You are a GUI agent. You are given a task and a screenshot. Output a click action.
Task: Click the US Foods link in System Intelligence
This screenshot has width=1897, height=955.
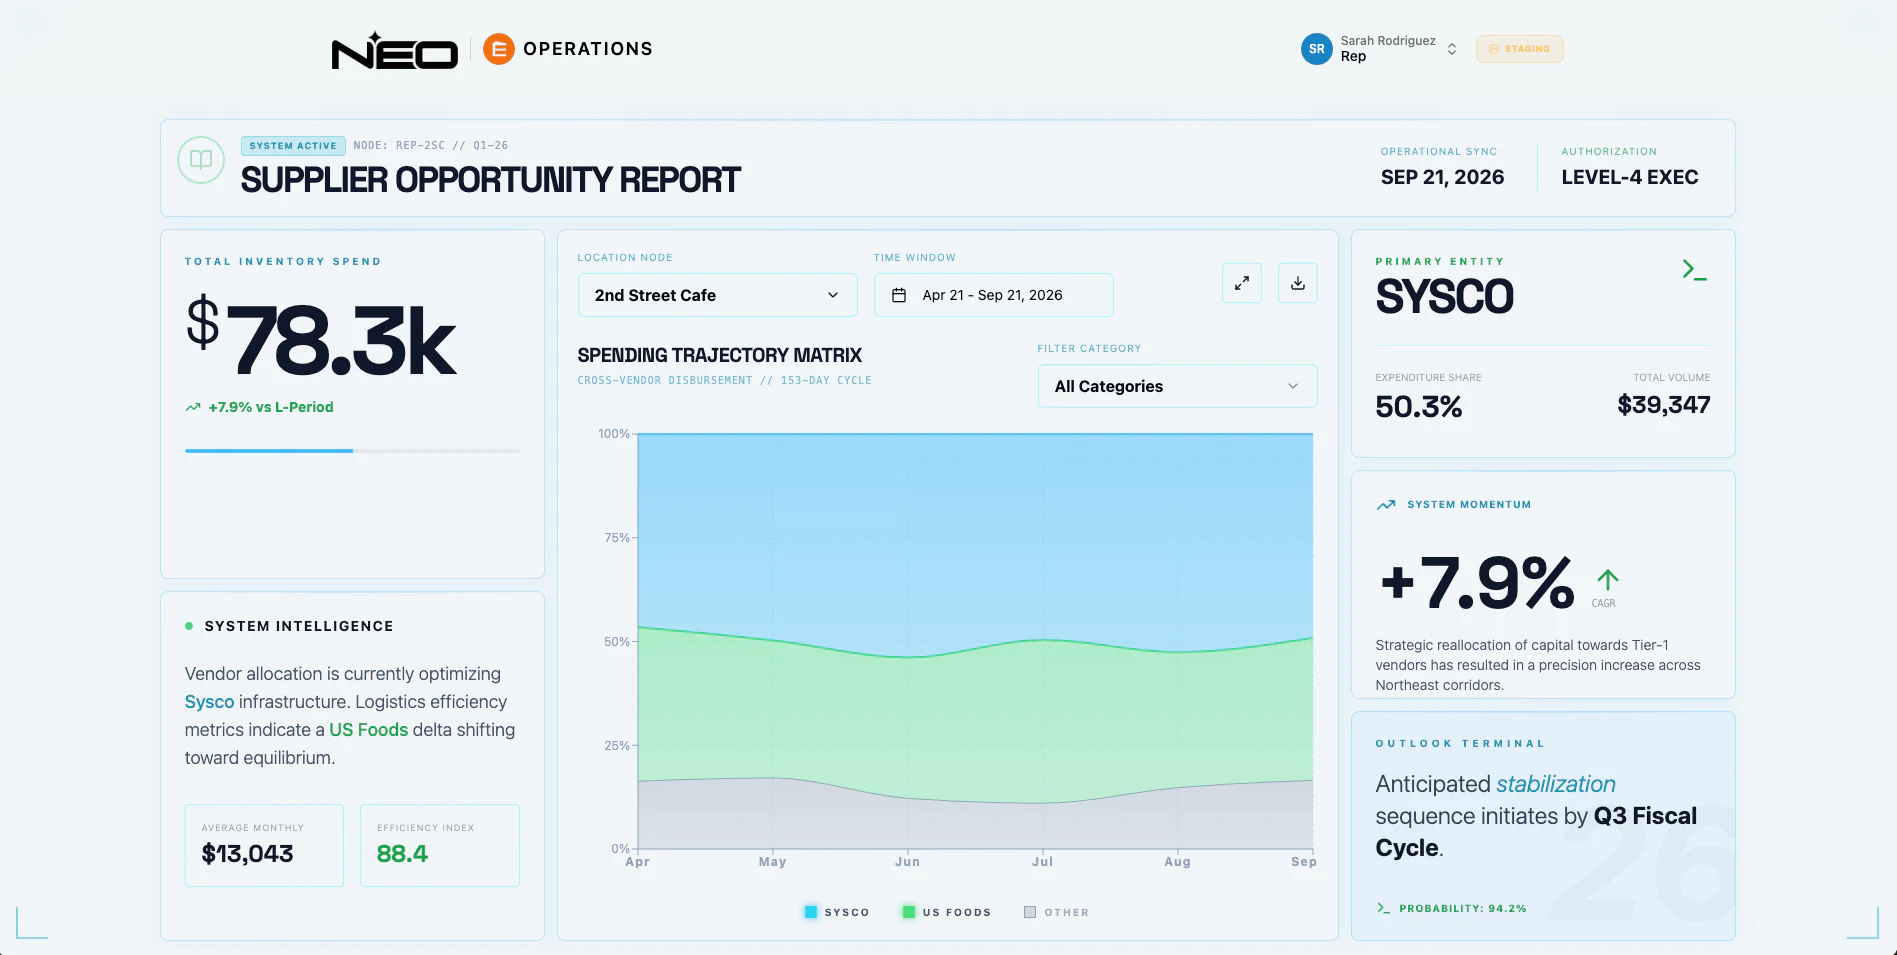click(x=369, y=730)
